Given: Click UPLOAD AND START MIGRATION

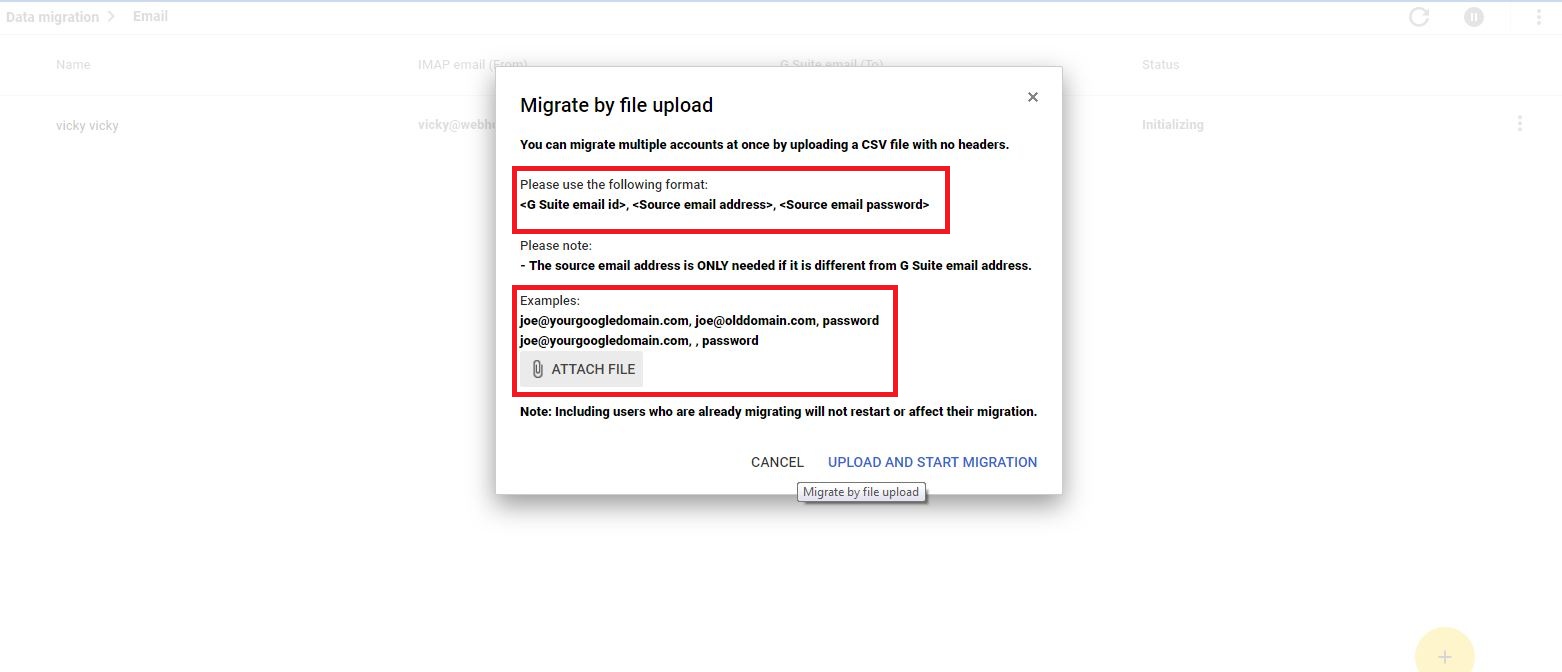Looking at the screenshot, I should [x=932, y=462].
